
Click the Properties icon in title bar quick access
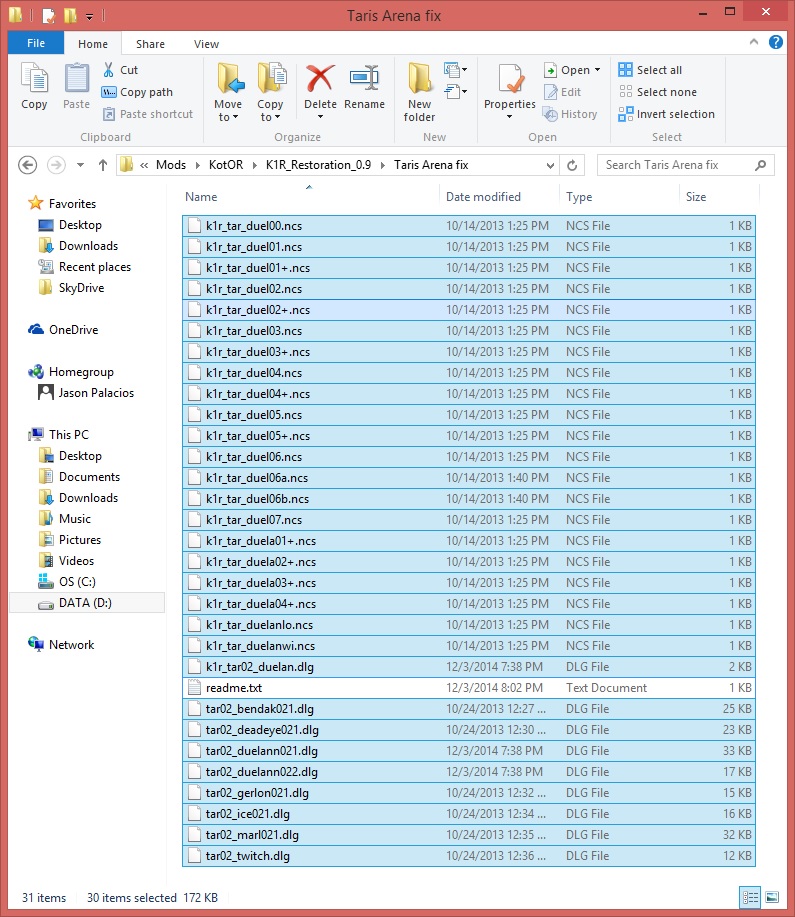click(48, 15)
